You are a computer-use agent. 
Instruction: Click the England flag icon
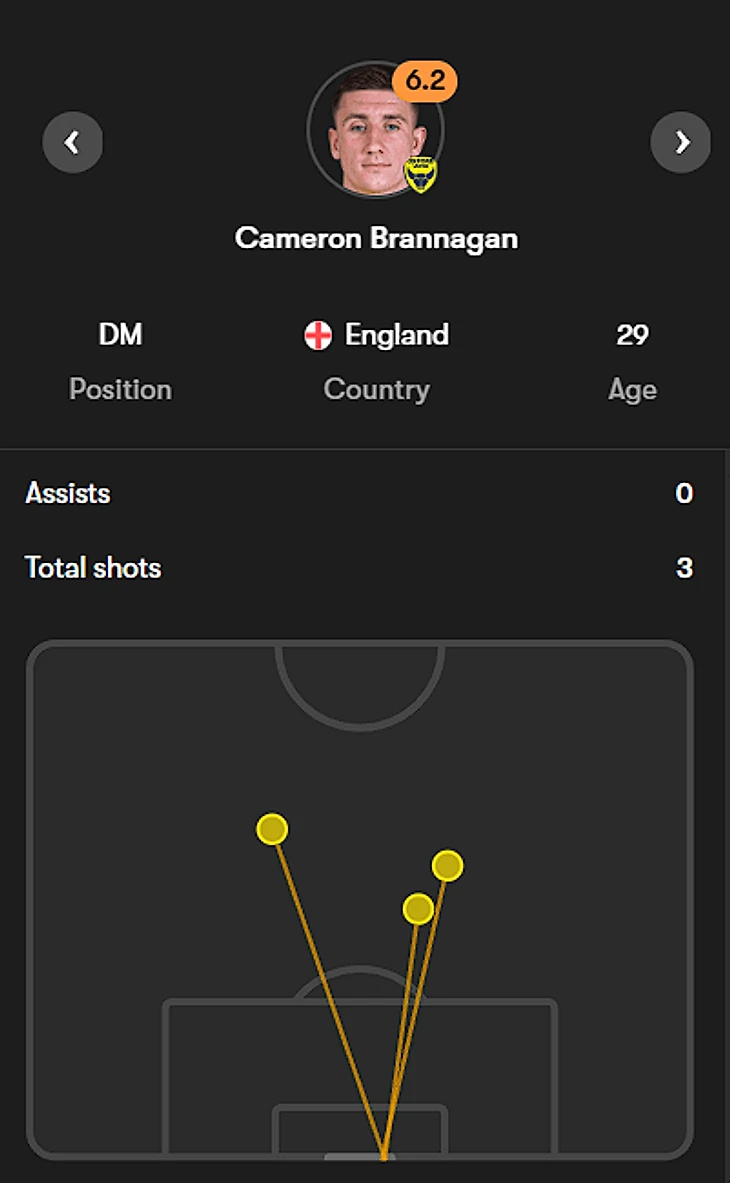(318, 336)
